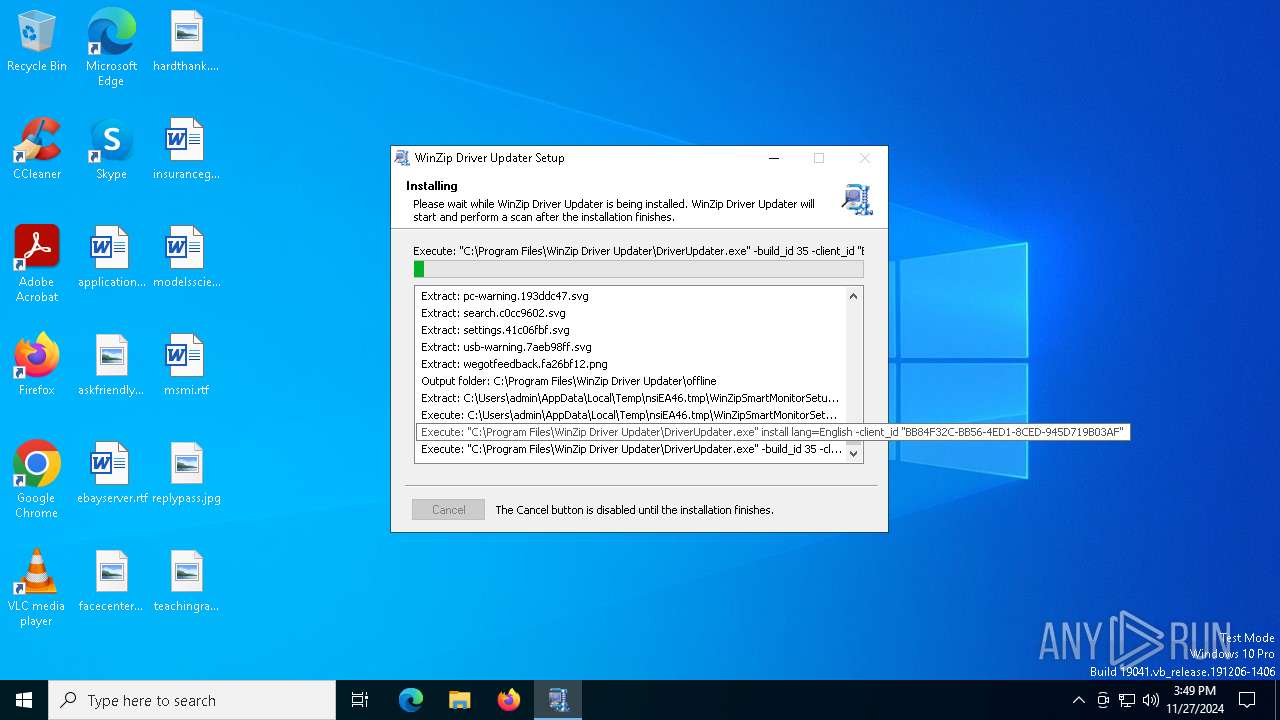This screenshot has height=720, width=1280.
Task: Open network status tray icon
Action: pos(1127,700)
